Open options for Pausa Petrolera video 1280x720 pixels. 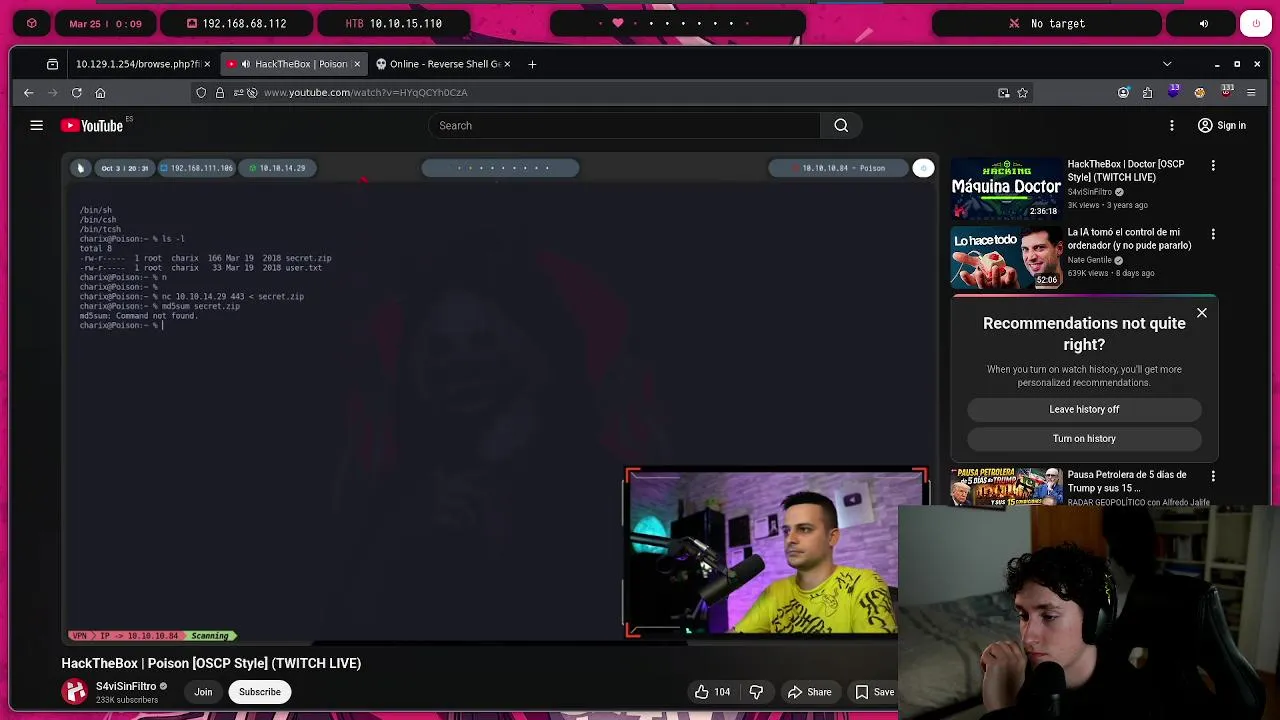[x=1213, y=476]
